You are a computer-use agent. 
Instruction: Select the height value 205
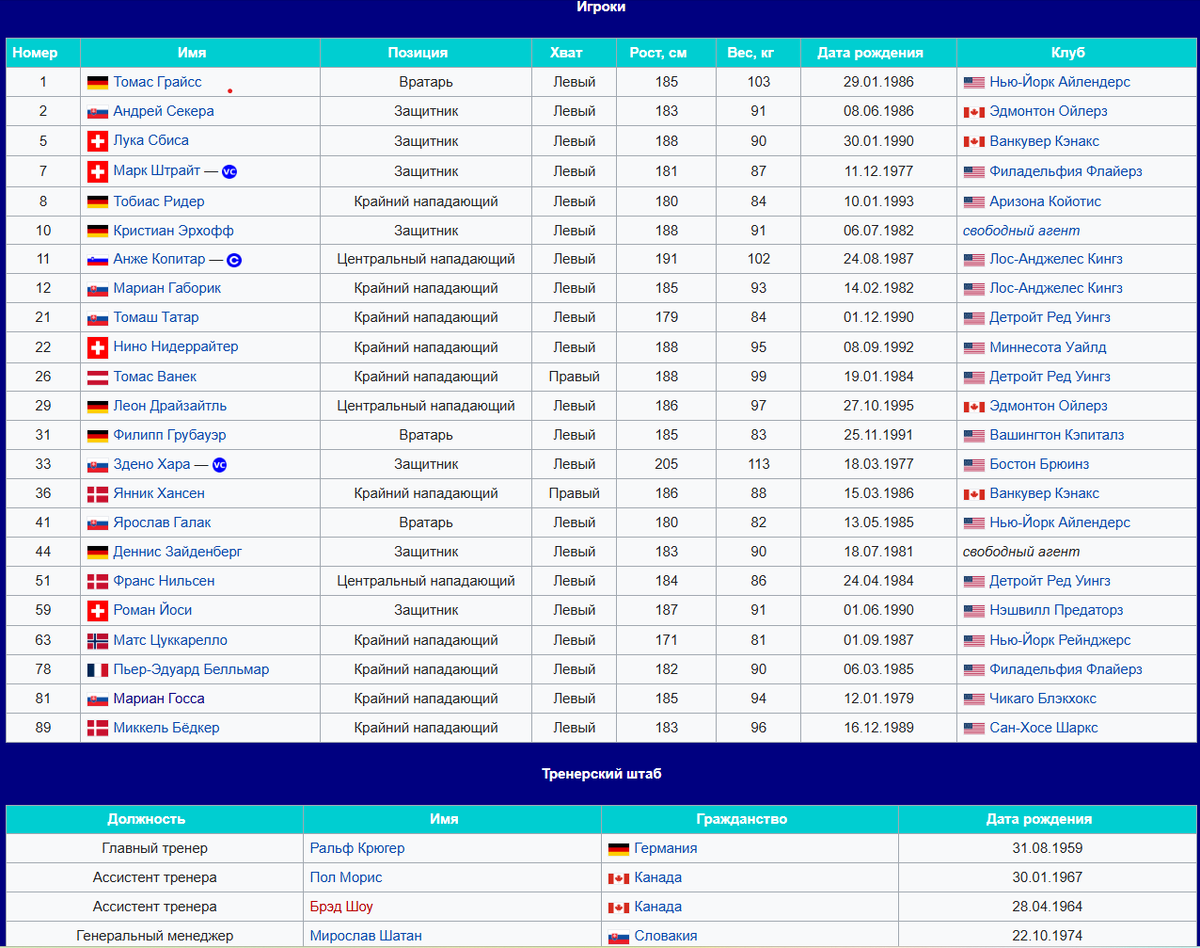coord(667,464)
